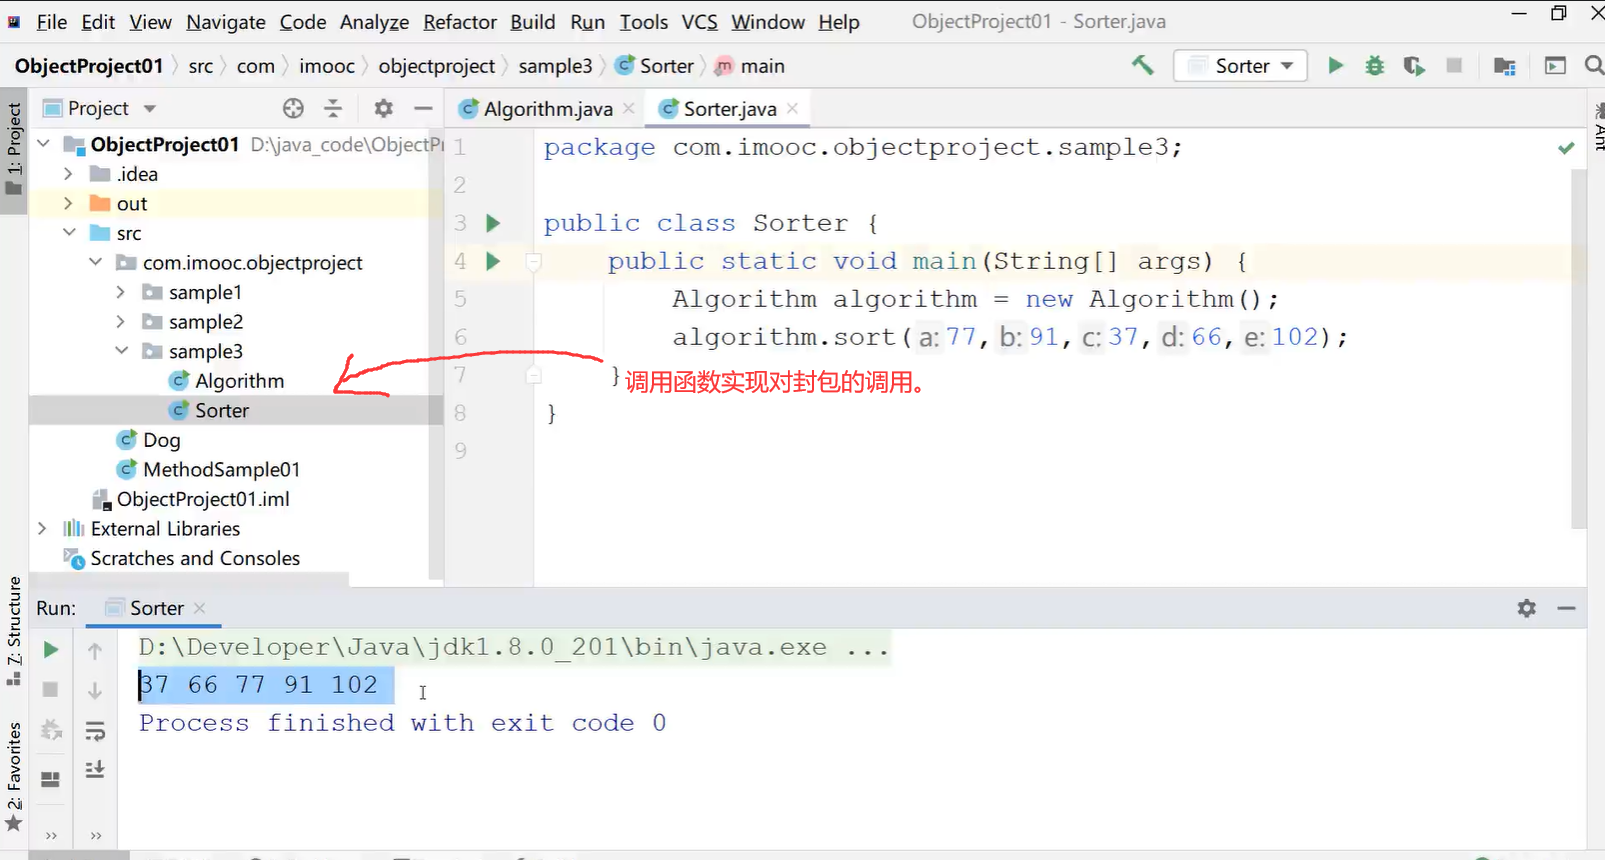Image resolution: width=1605 pixels, height=860 pixels.
Task: Expand External Libraries node
Action: [42, 529]
